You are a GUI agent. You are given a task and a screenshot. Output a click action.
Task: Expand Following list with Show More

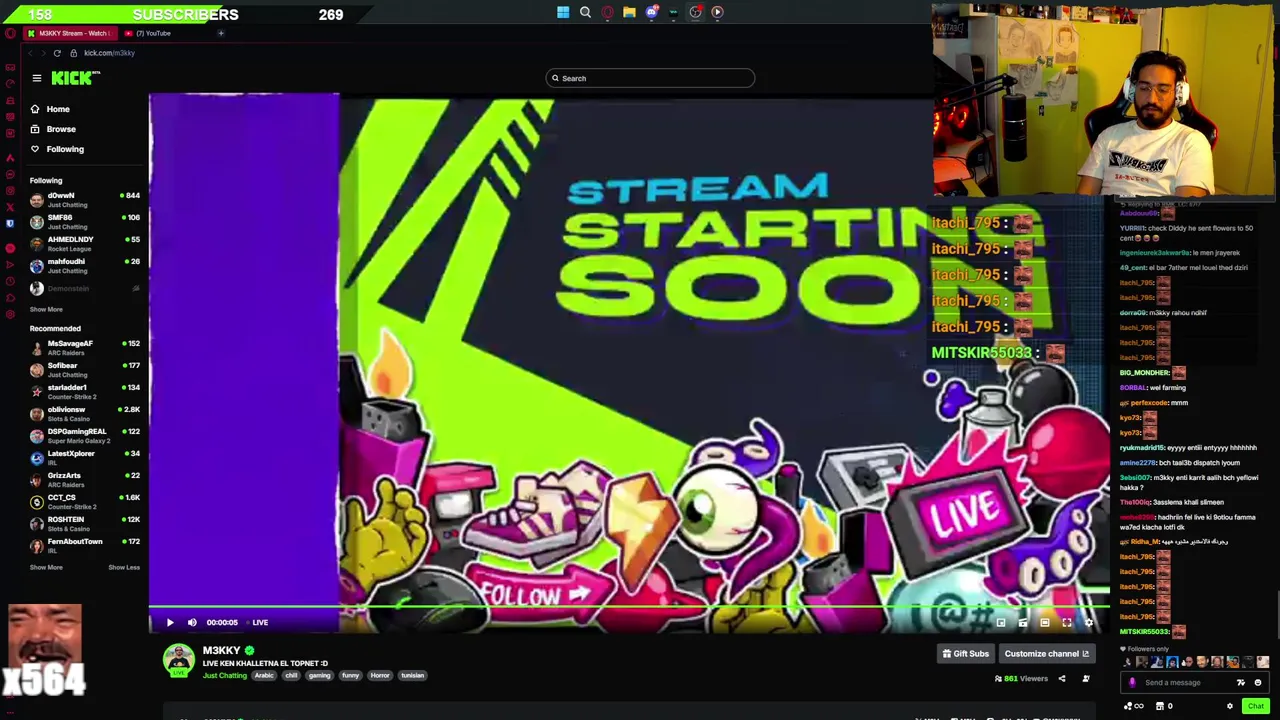pyautogui.click(x=46, y=309)
